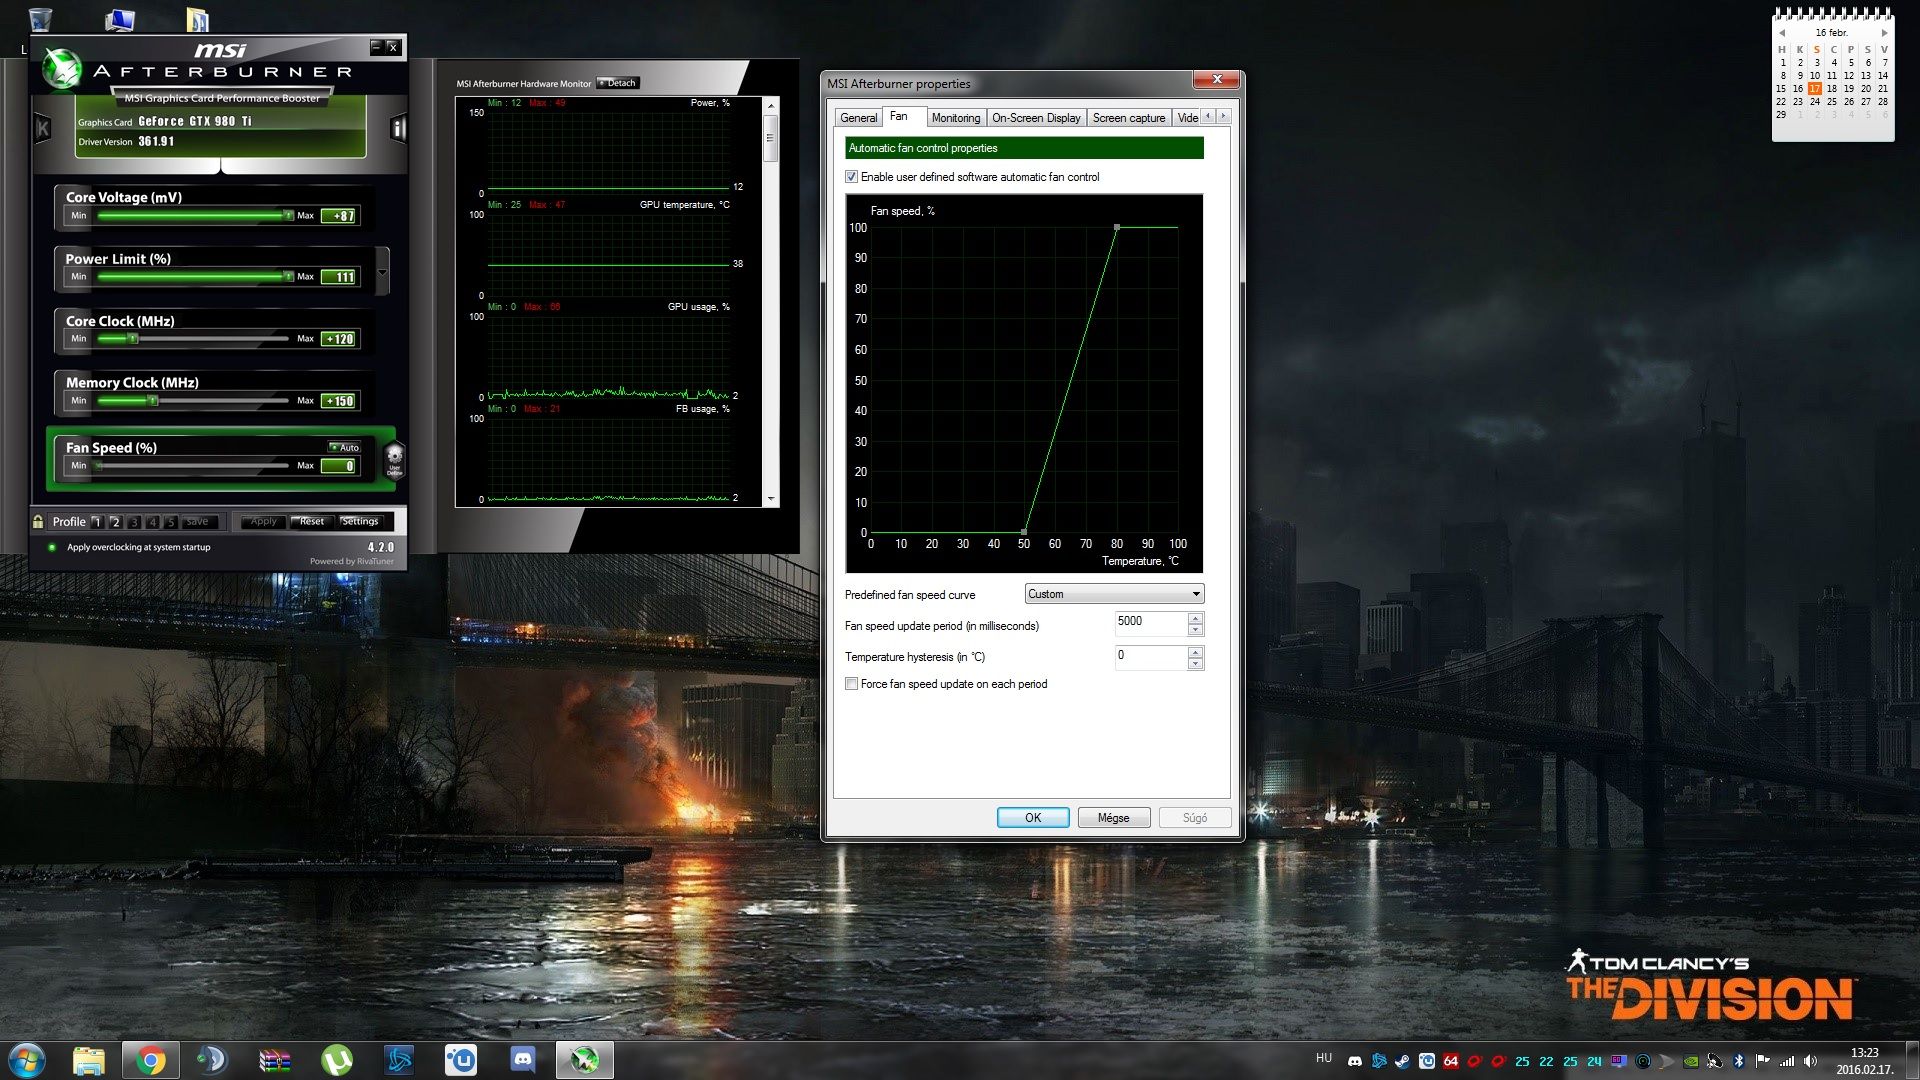Viewport: 1920px width, 1080px height.
Task: Click the Mégse cancel button
Action: [1114, 818]
